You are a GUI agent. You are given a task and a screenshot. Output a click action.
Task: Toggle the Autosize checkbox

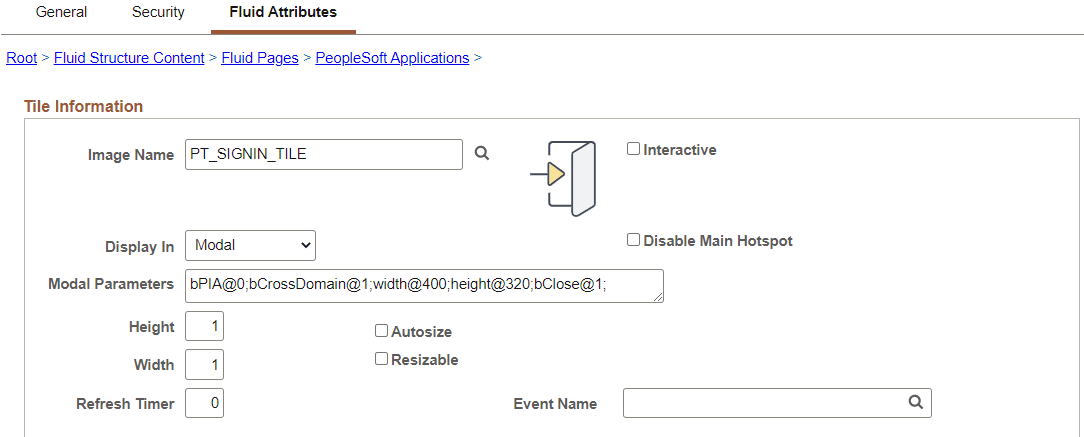pyautogui.click(x=381, y=331)
